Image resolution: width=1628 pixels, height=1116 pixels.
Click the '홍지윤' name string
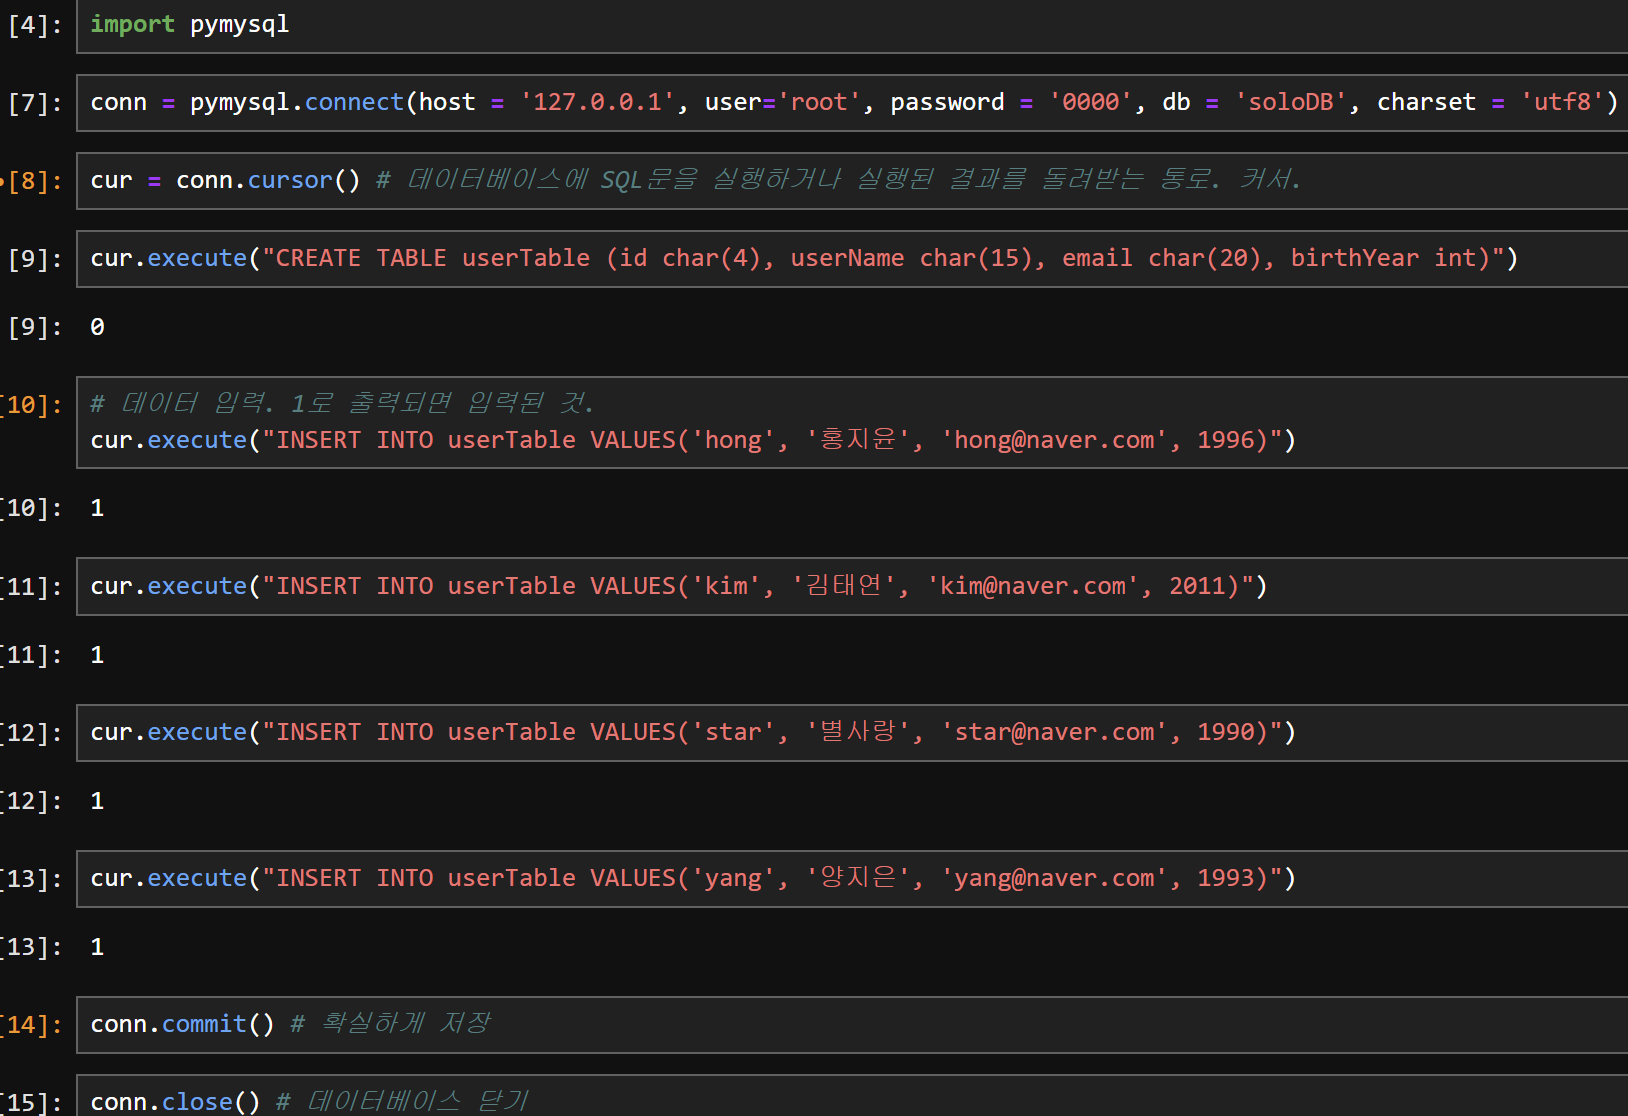(858, 439)
